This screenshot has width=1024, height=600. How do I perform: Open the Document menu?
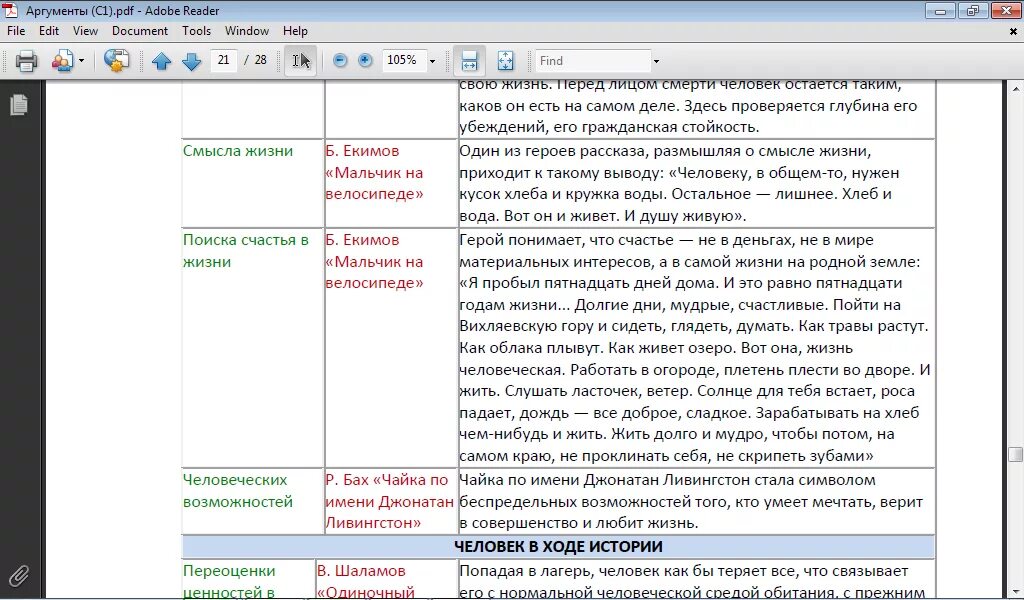(140, 31)
